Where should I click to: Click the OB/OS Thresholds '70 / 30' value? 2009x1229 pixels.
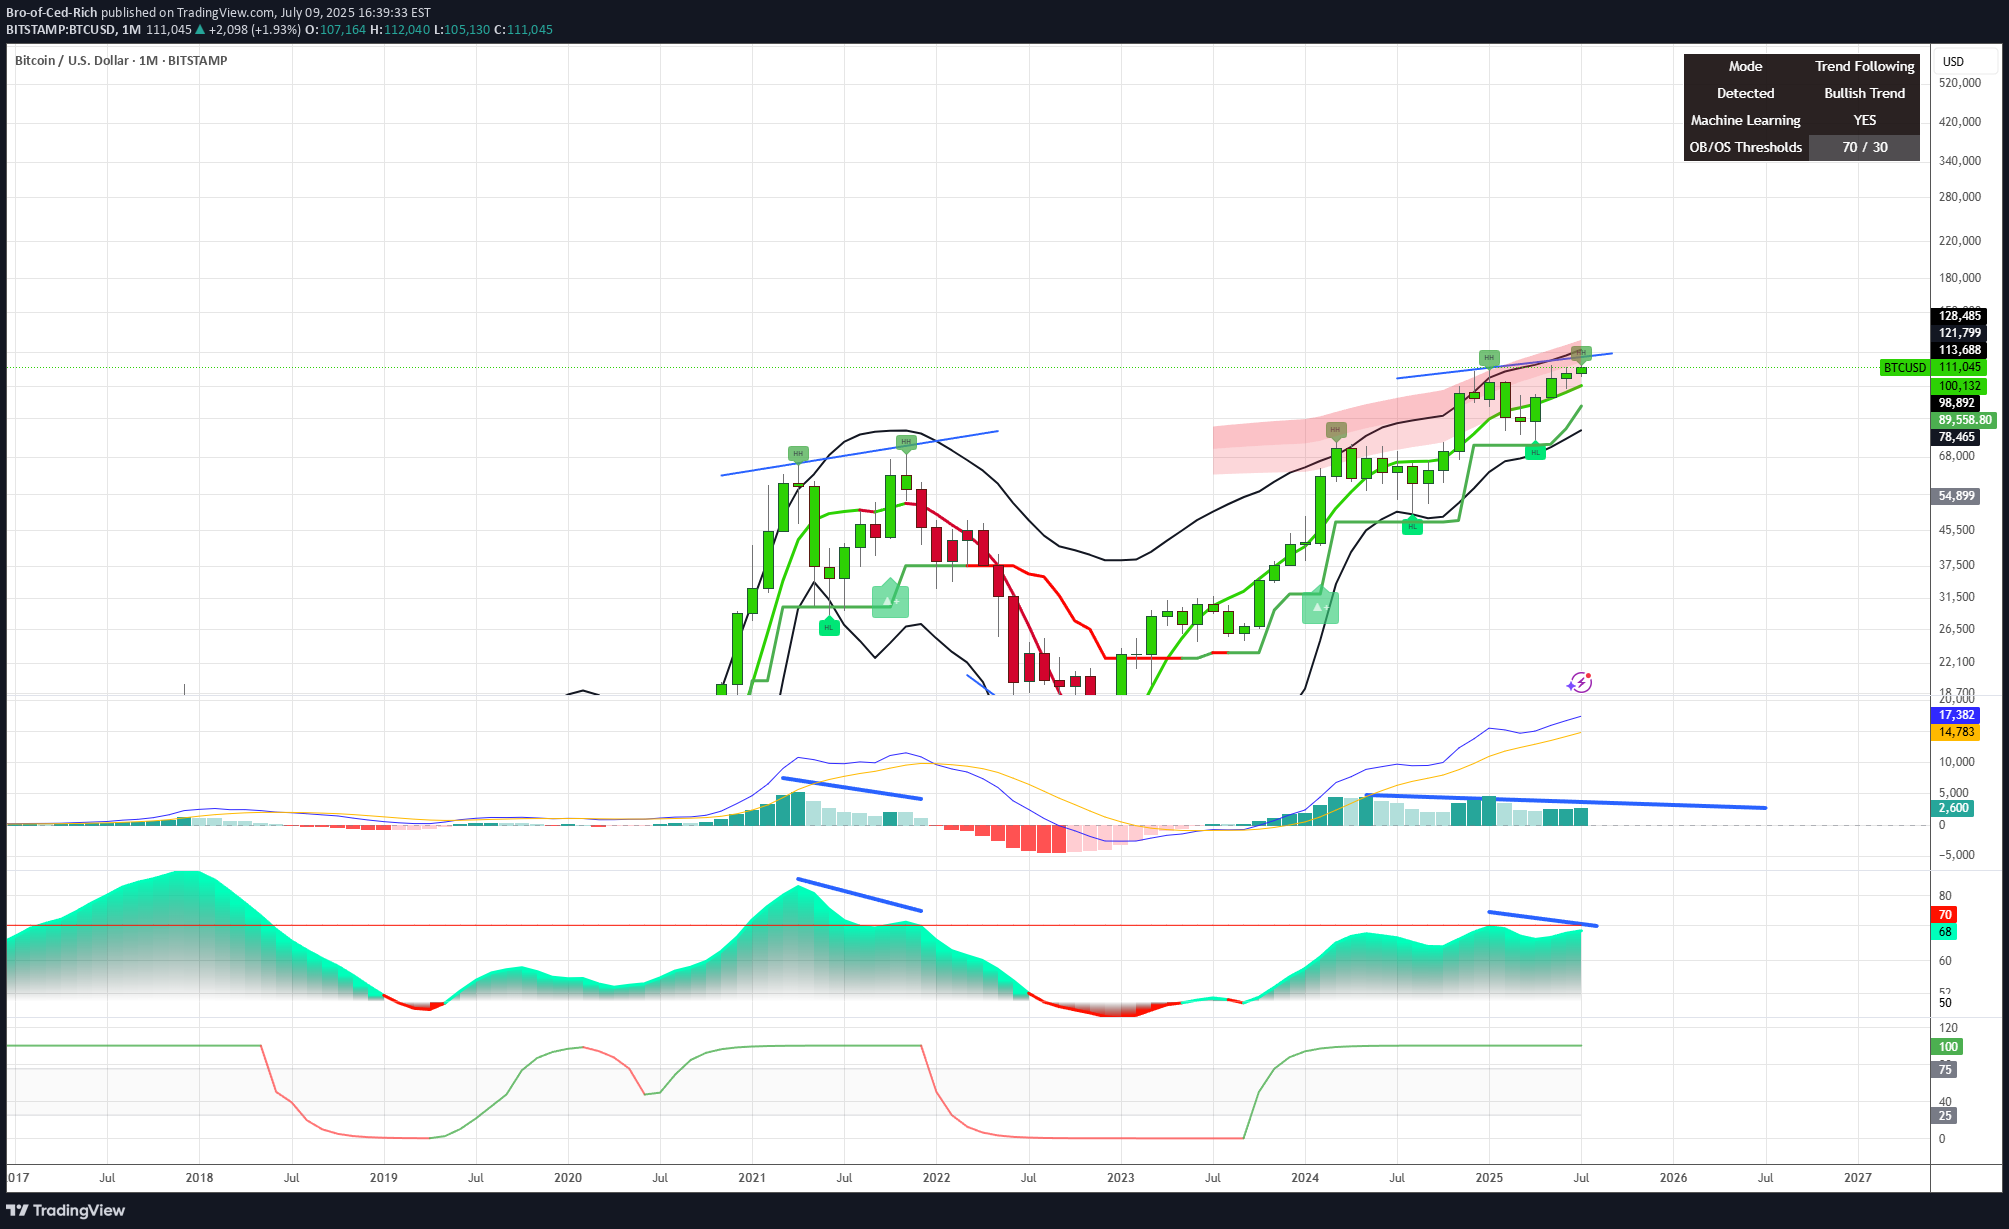(x=1864, y=147)
